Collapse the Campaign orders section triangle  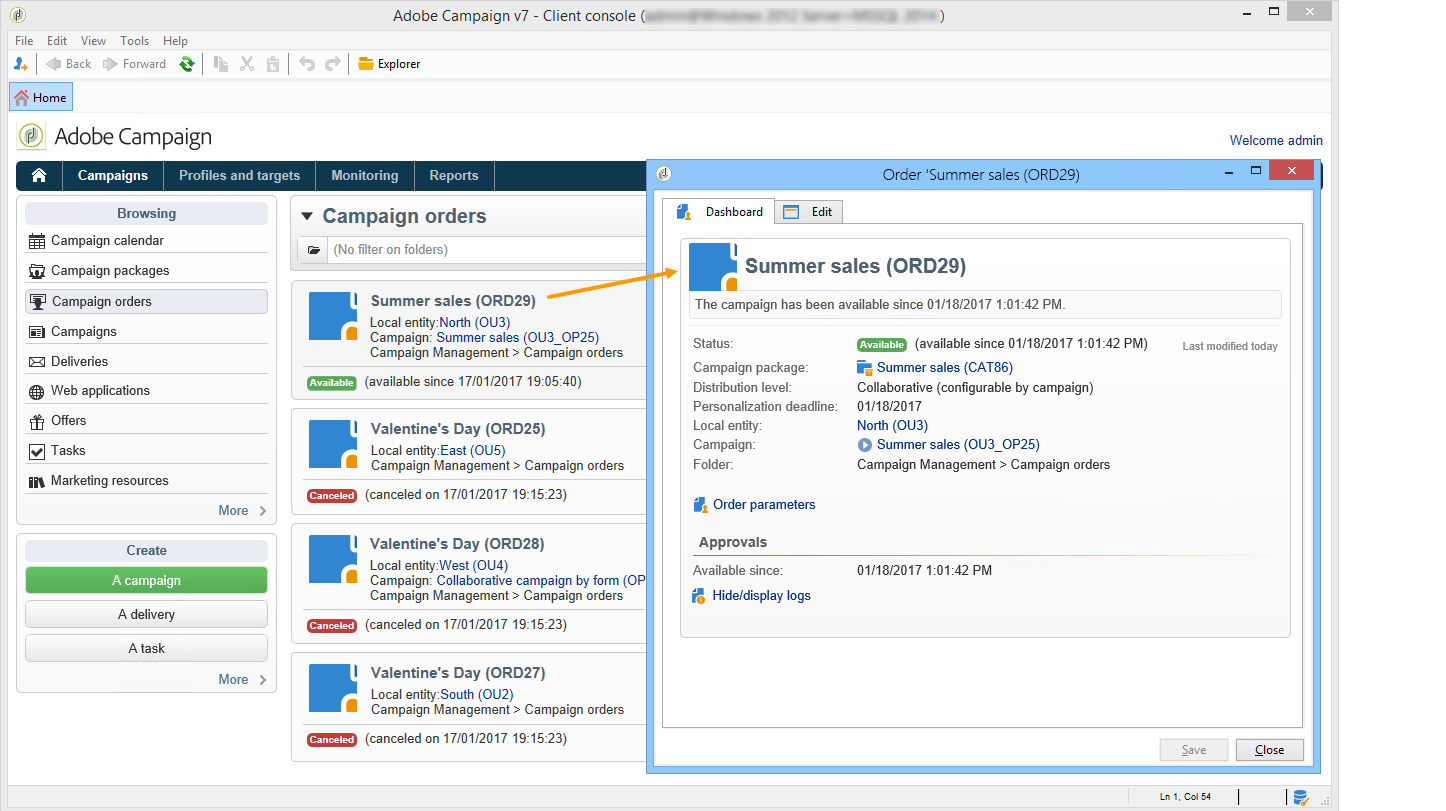pos(307,216)
